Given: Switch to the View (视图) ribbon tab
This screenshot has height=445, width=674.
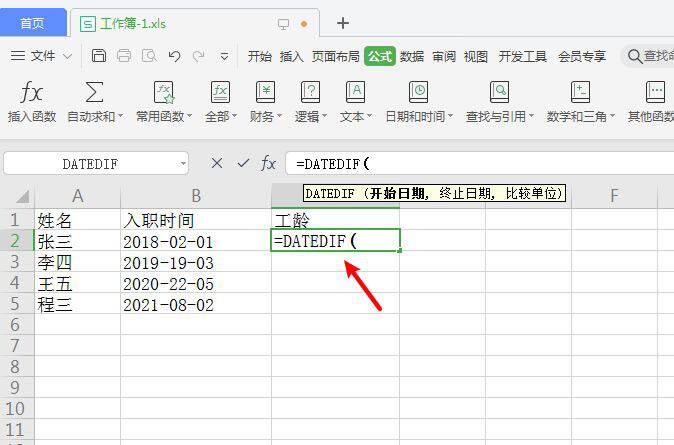Looking at the screenshot, I should [x=475, y=56].
